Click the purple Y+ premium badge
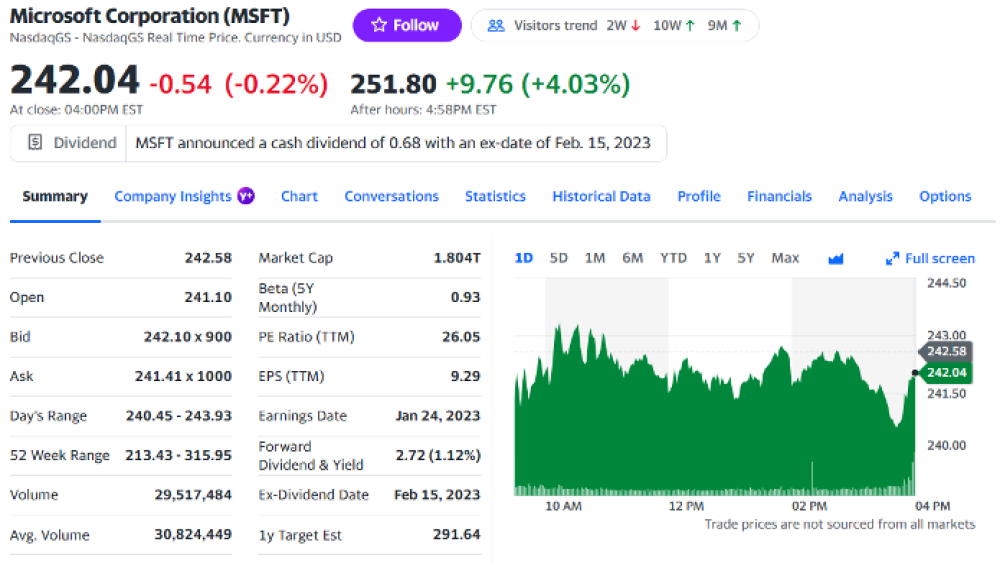Image resolution: width=1000 pixels, height=568 pixels. pyautogui.click(x=246, y=196)
